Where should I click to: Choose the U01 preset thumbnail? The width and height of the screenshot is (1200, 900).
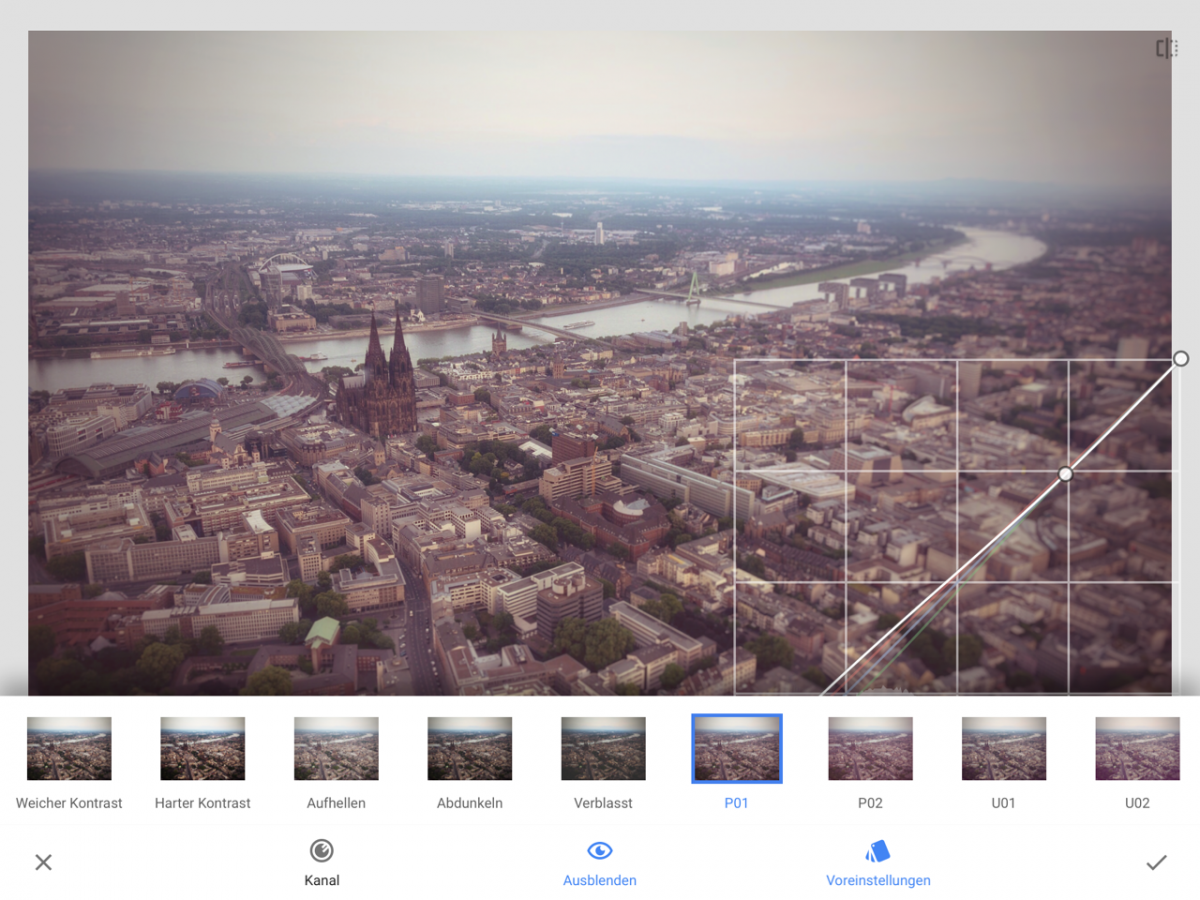coord(1004,749)
